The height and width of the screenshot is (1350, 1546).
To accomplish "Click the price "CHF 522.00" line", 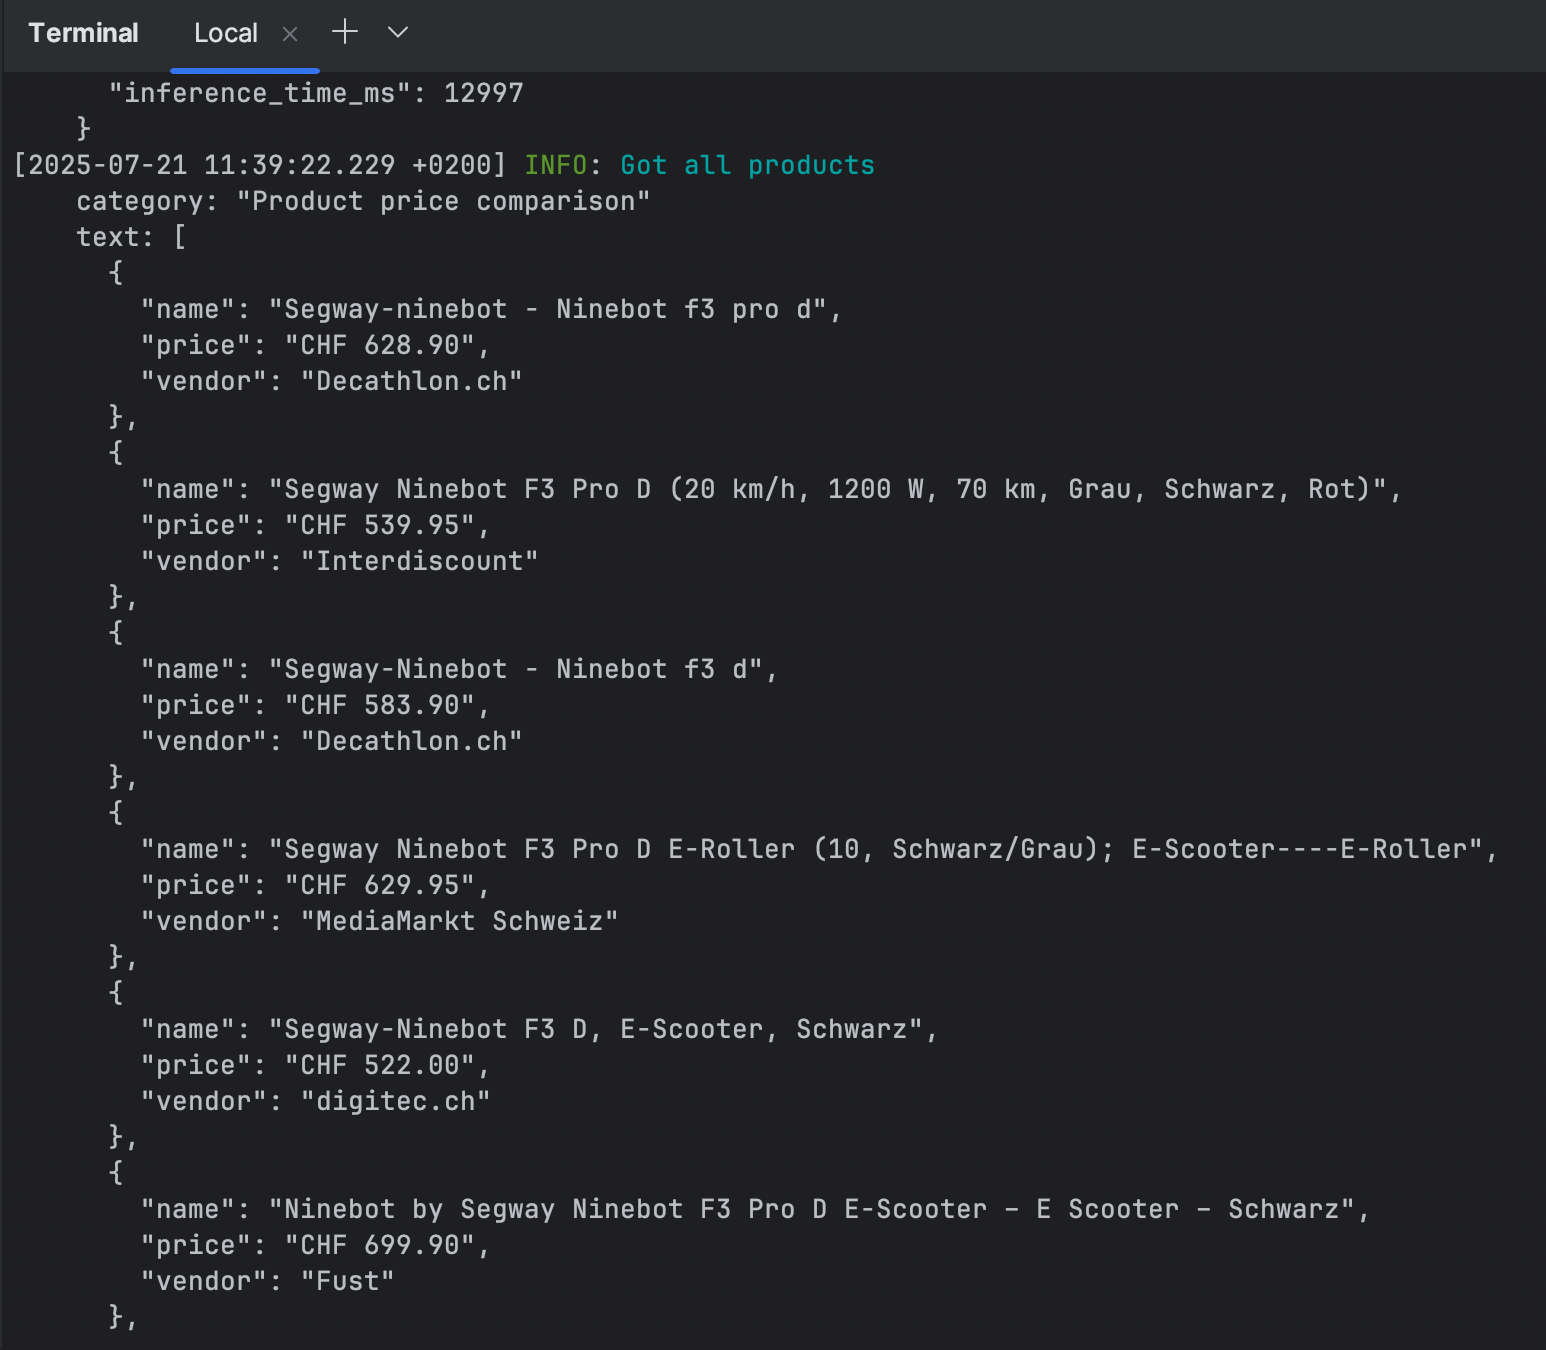I will pos(316,1065).
